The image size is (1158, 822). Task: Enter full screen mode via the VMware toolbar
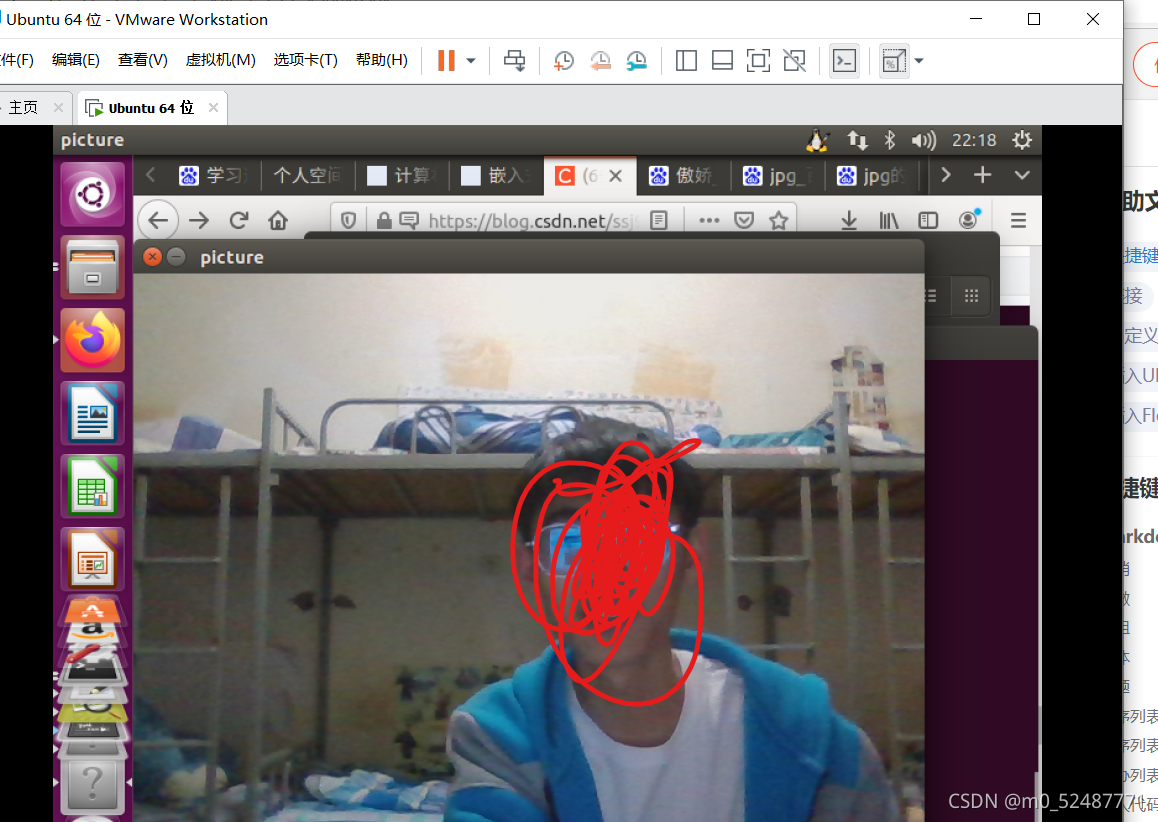pos(758,61)
